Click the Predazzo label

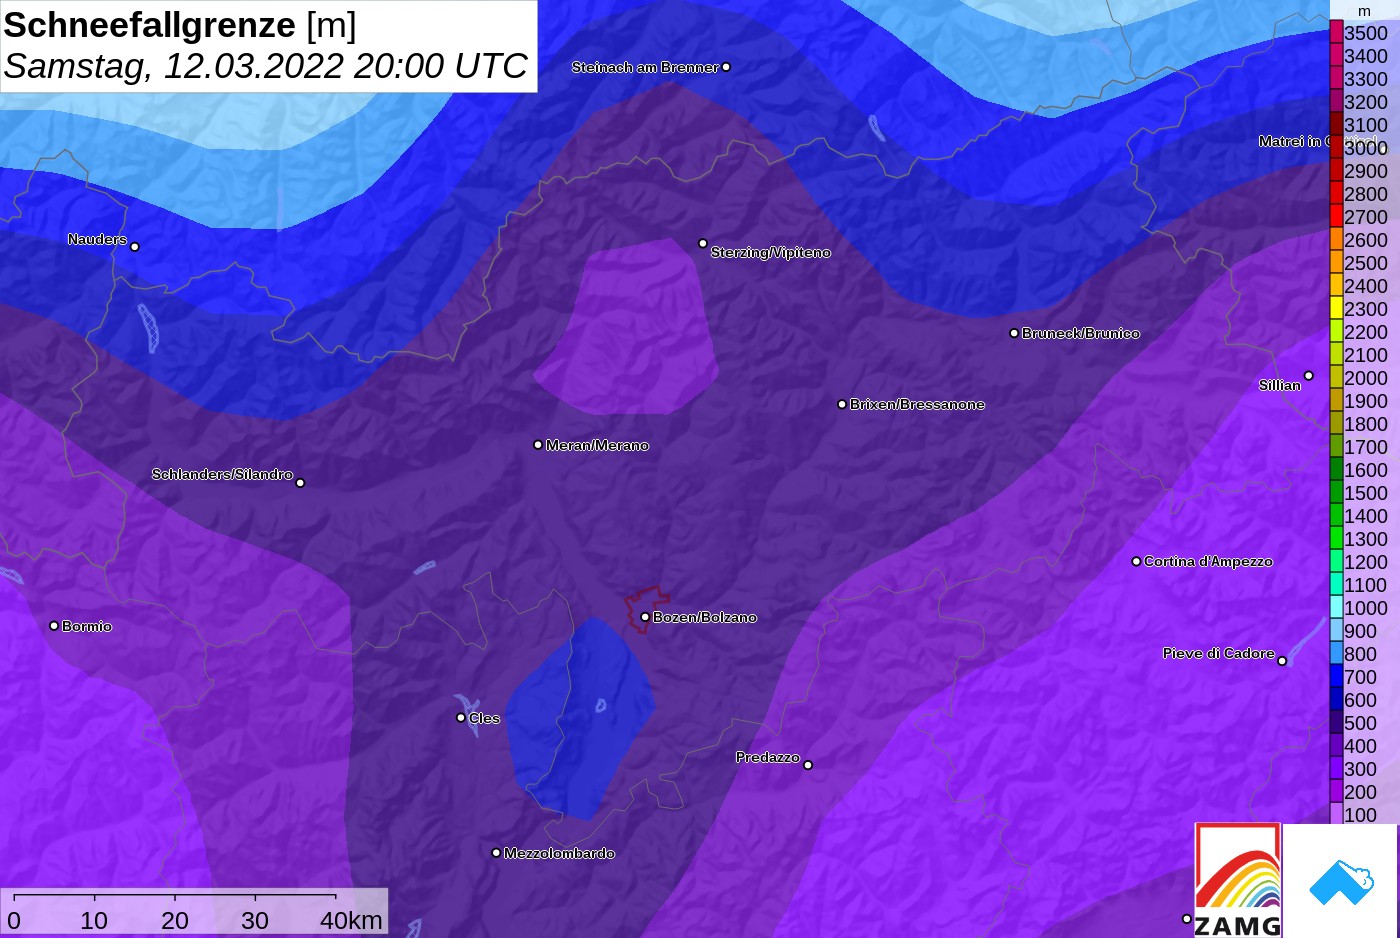click(767, 757)
